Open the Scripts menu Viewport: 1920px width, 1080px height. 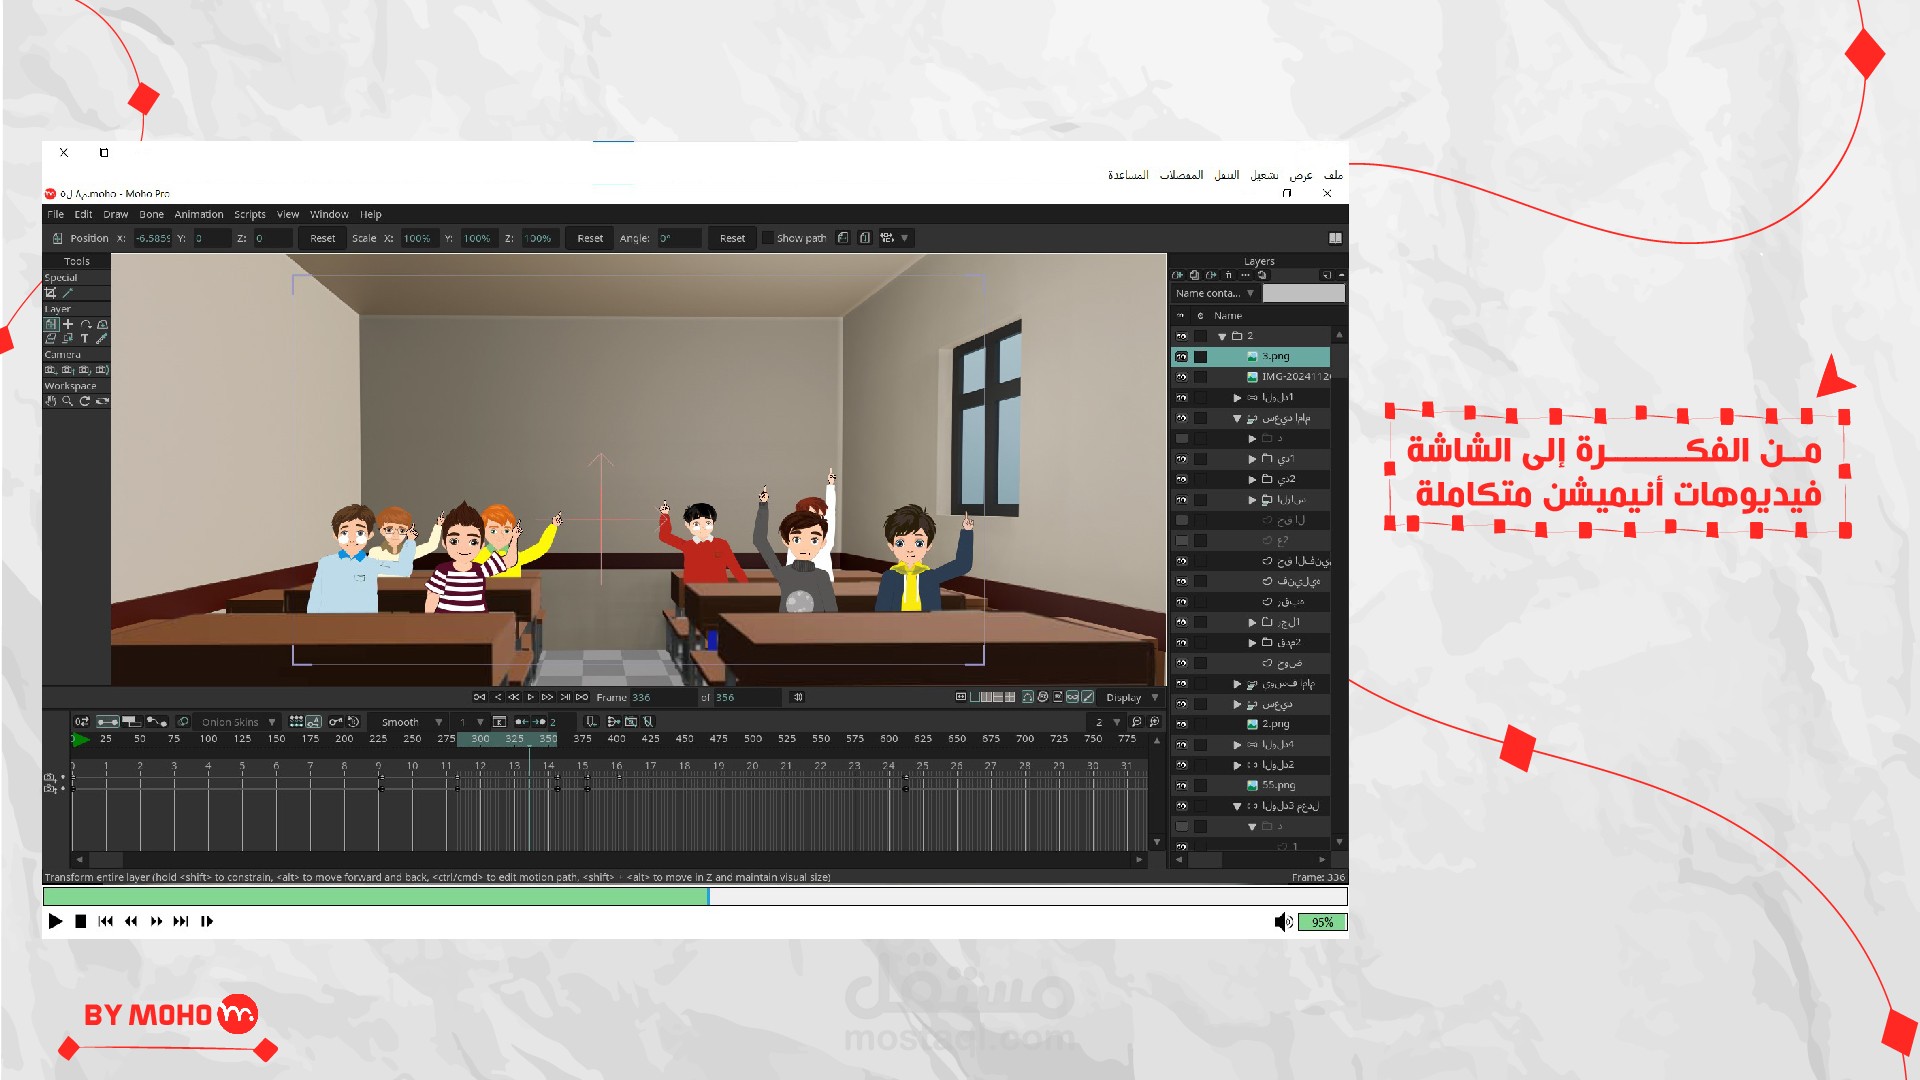point(250,214)
